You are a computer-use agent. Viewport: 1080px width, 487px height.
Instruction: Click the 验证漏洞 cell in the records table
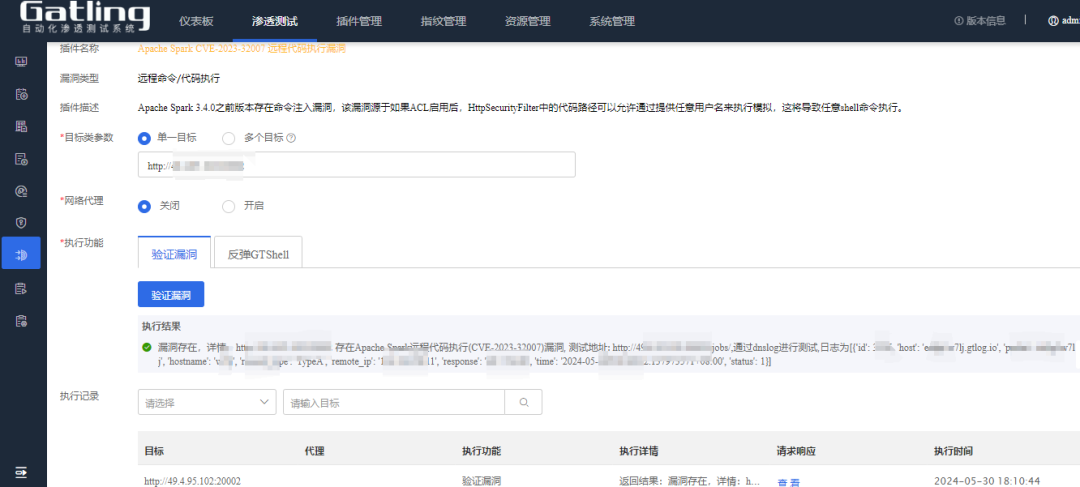pos(481,481)
